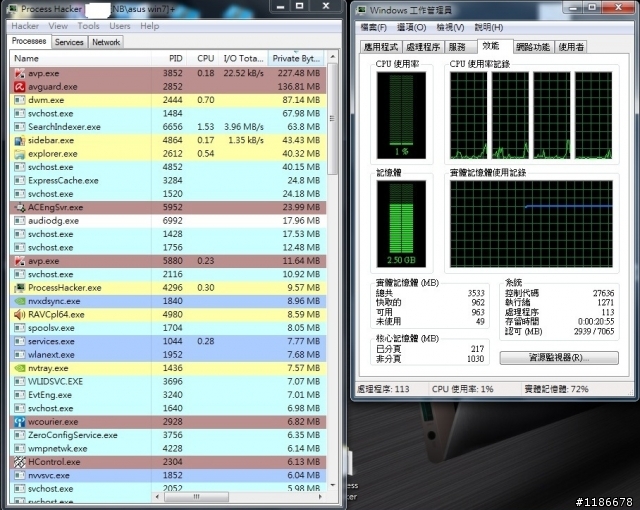Click the process list scroll-up arrow

(333, 56)
